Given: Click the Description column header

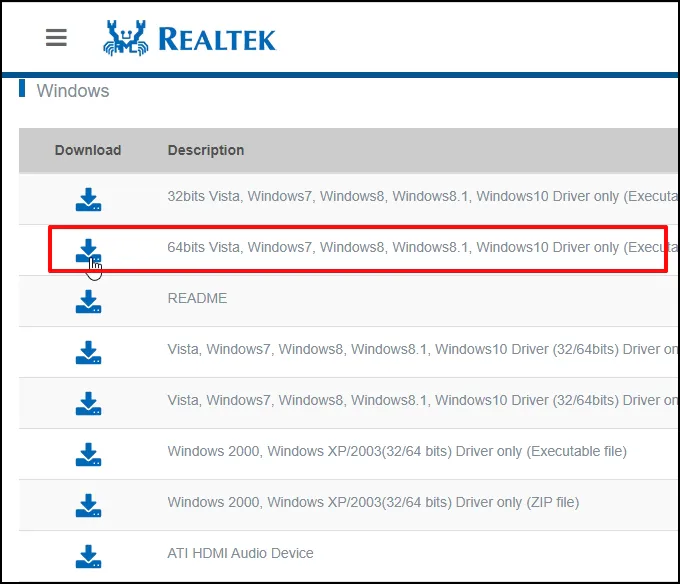Looking at the screenshot, I should [x=206, y=150].
